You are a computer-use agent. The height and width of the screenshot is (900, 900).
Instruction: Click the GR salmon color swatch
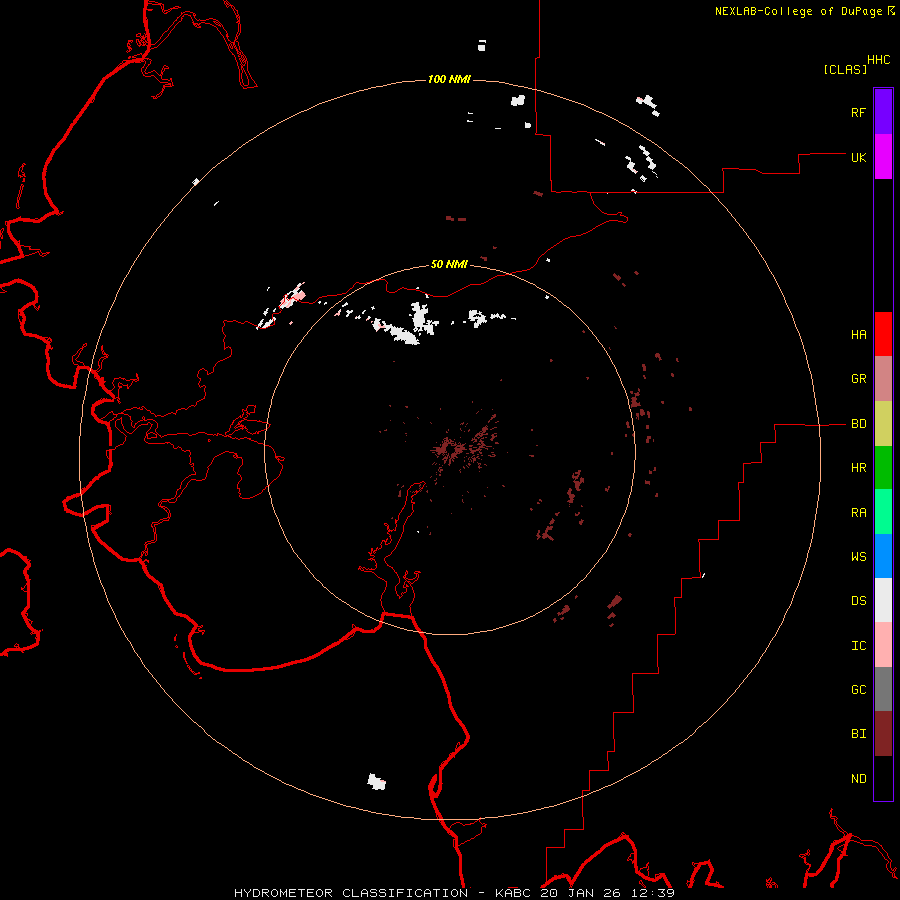tap(883, 379)
